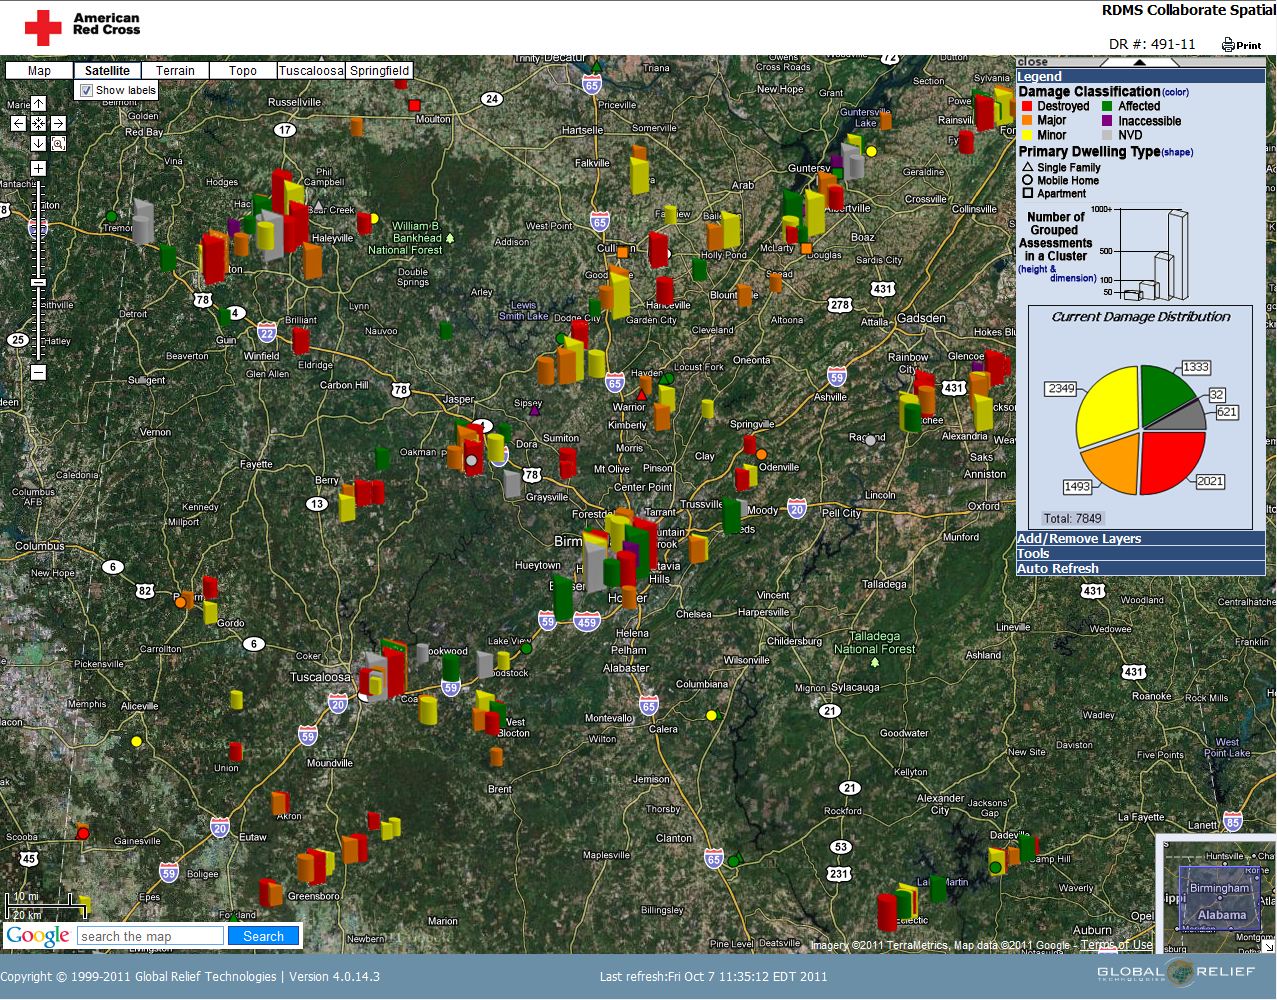Collapse the legend panel using up arrow
This screenshot has height=1000, width=1277.
[x=1139, y=62]
